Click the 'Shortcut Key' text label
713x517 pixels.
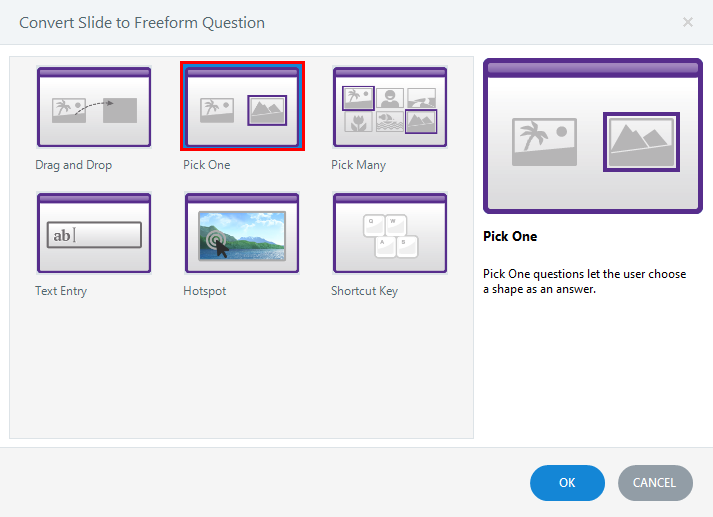[365, 291]
